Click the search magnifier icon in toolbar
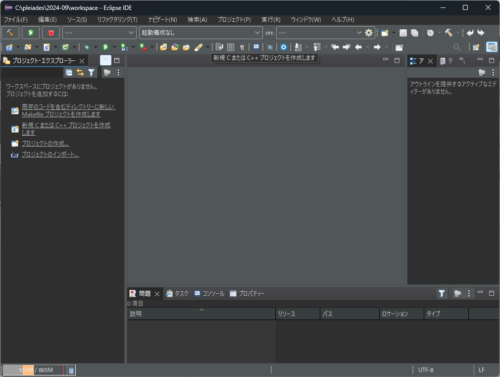 [x=457, y=47]
